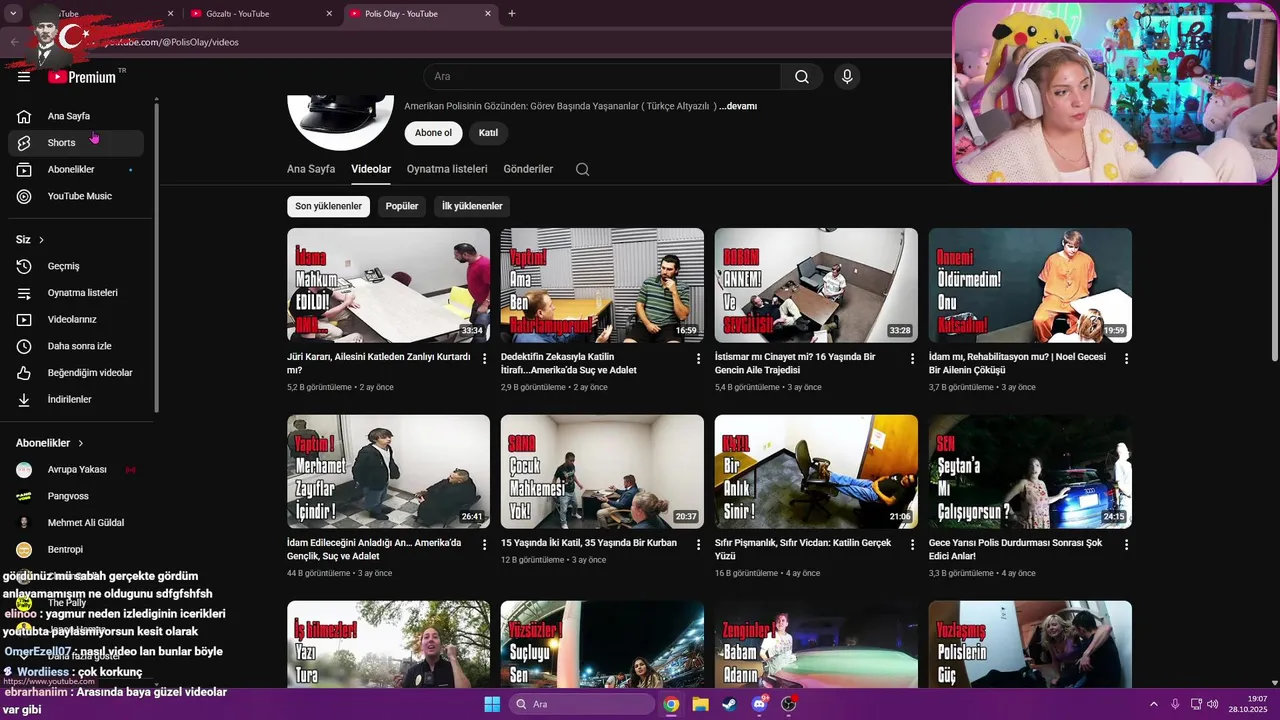Open options menu for '15 Yaşında İki Katil' video
Screen dimensions: 1280x720
pos(699,545)
